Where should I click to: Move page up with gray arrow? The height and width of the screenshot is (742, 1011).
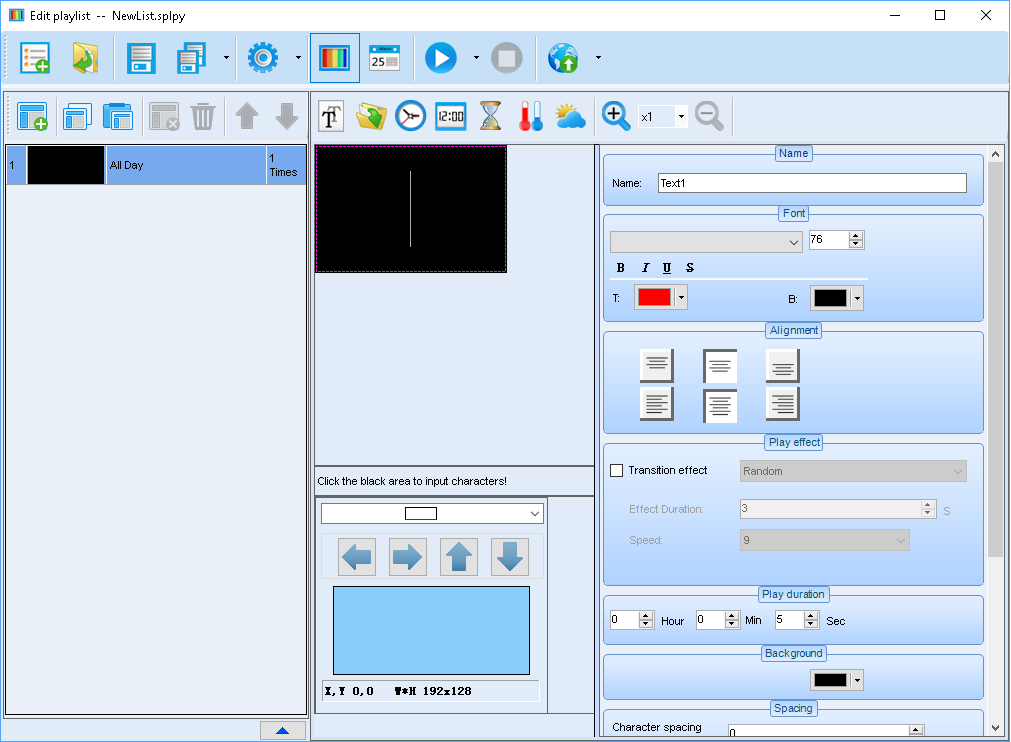pos(247,117)
